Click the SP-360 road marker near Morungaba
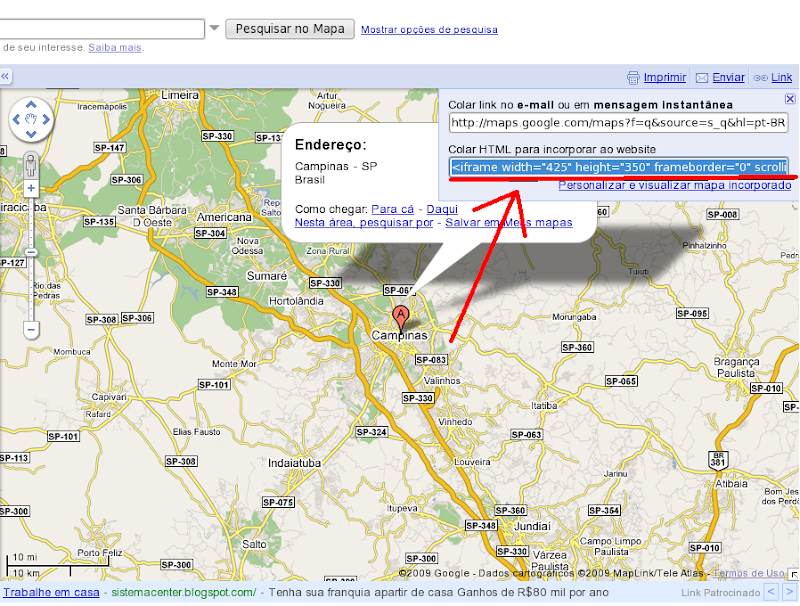The width and height of the screenshot is (800, 606). point(577,347)
